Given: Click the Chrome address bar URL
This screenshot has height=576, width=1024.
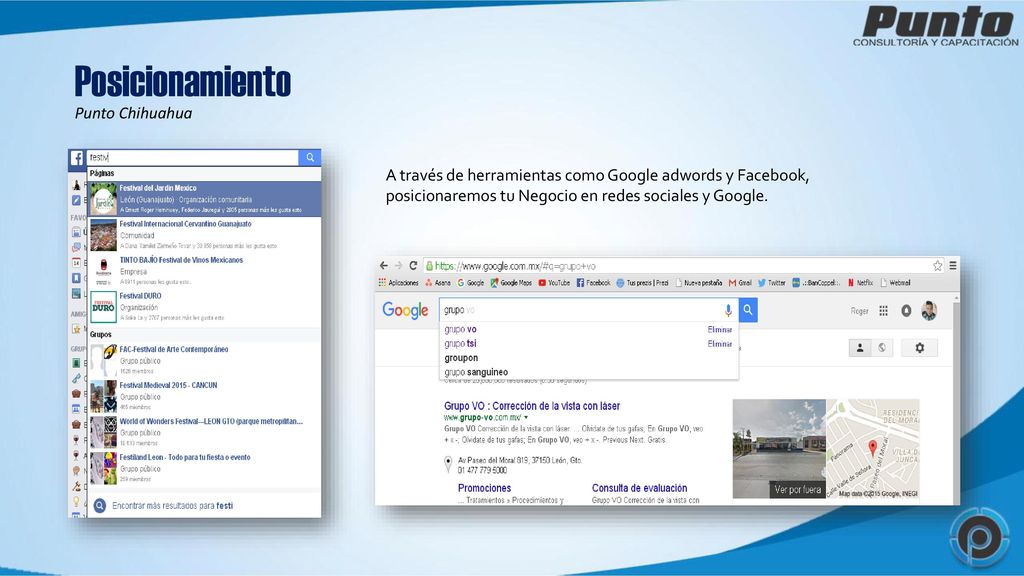Looking at the screenshot, I should 515,266.
